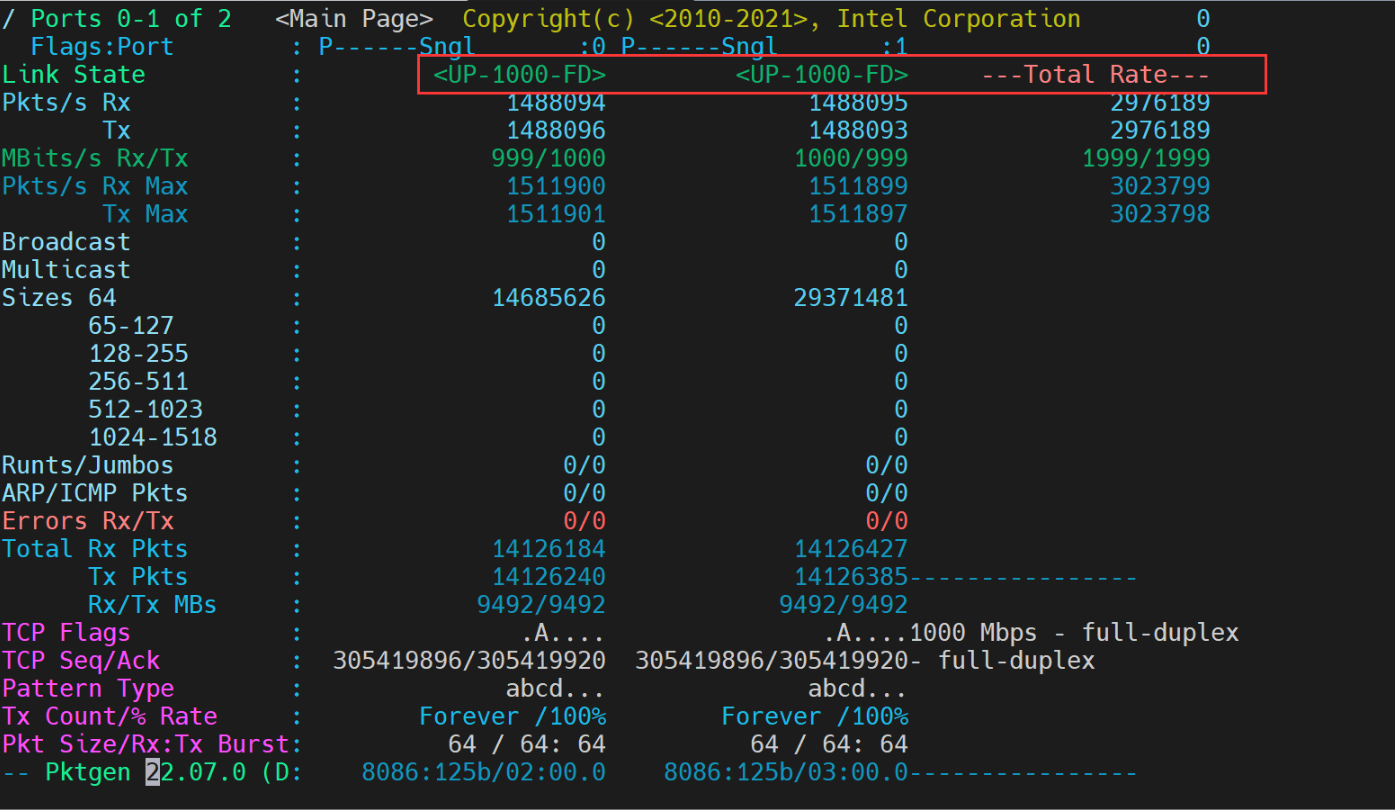The width and height of the screenshot is (1395, 810).
Task: Click Total Rx Pkts value 14126184
Action: click(x=548, y=549)
